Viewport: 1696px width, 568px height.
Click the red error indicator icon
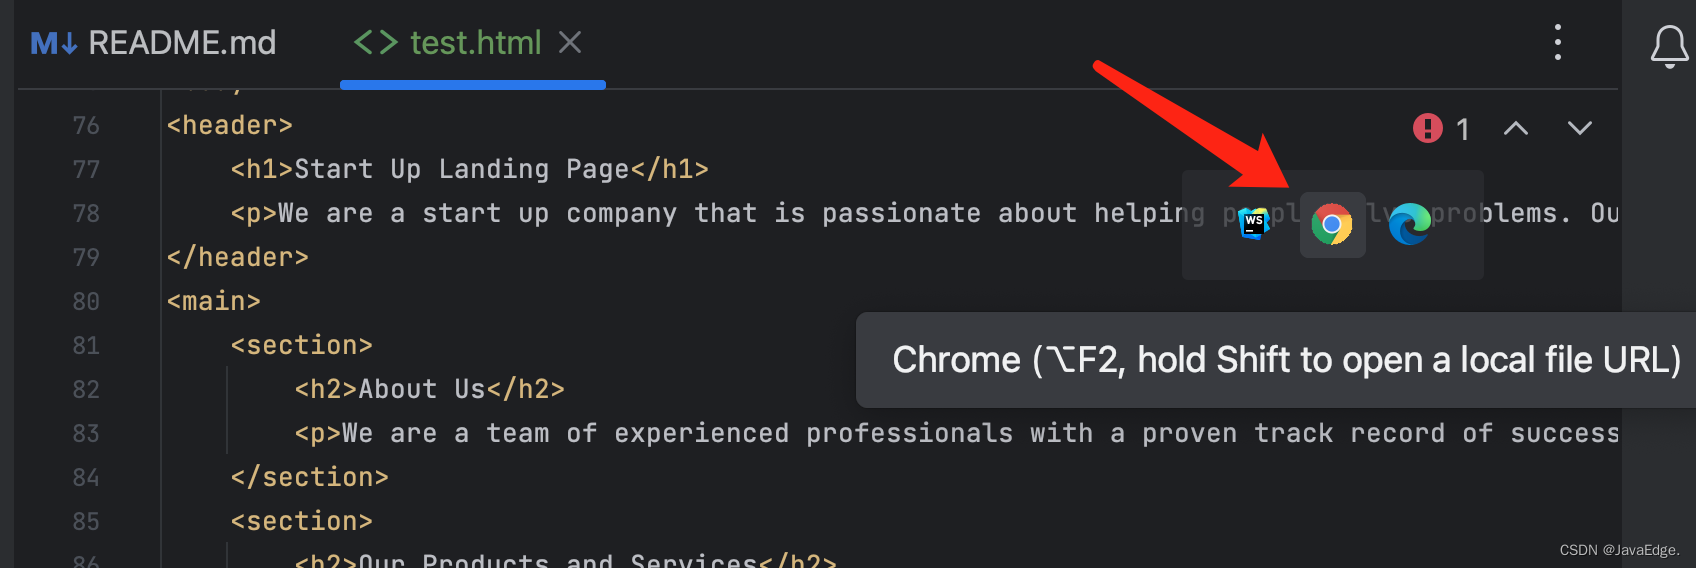click(x=1427, y=128)
